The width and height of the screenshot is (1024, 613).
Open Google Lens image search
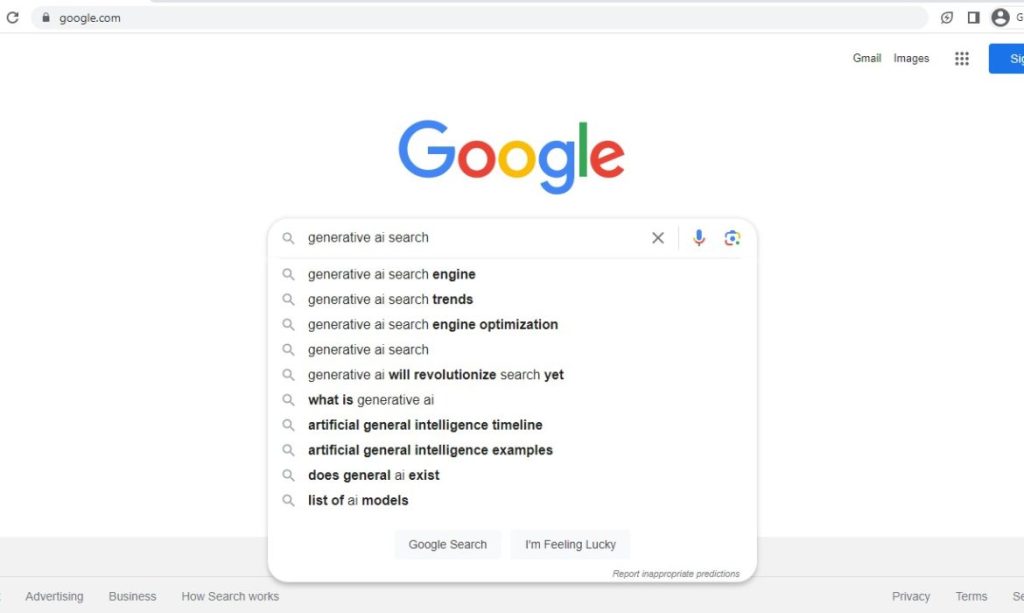click(732, 238)
